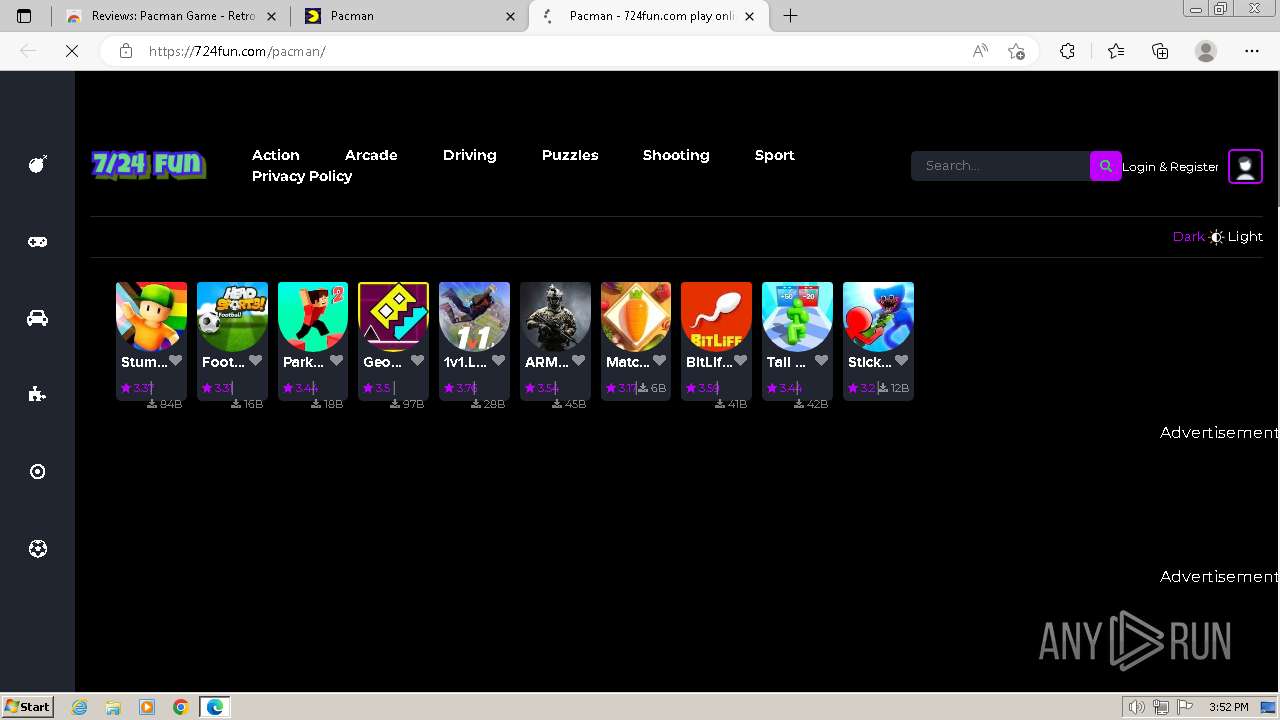Click Login & Register link
The image size is (1280, 720).
tap(1170, 167)
